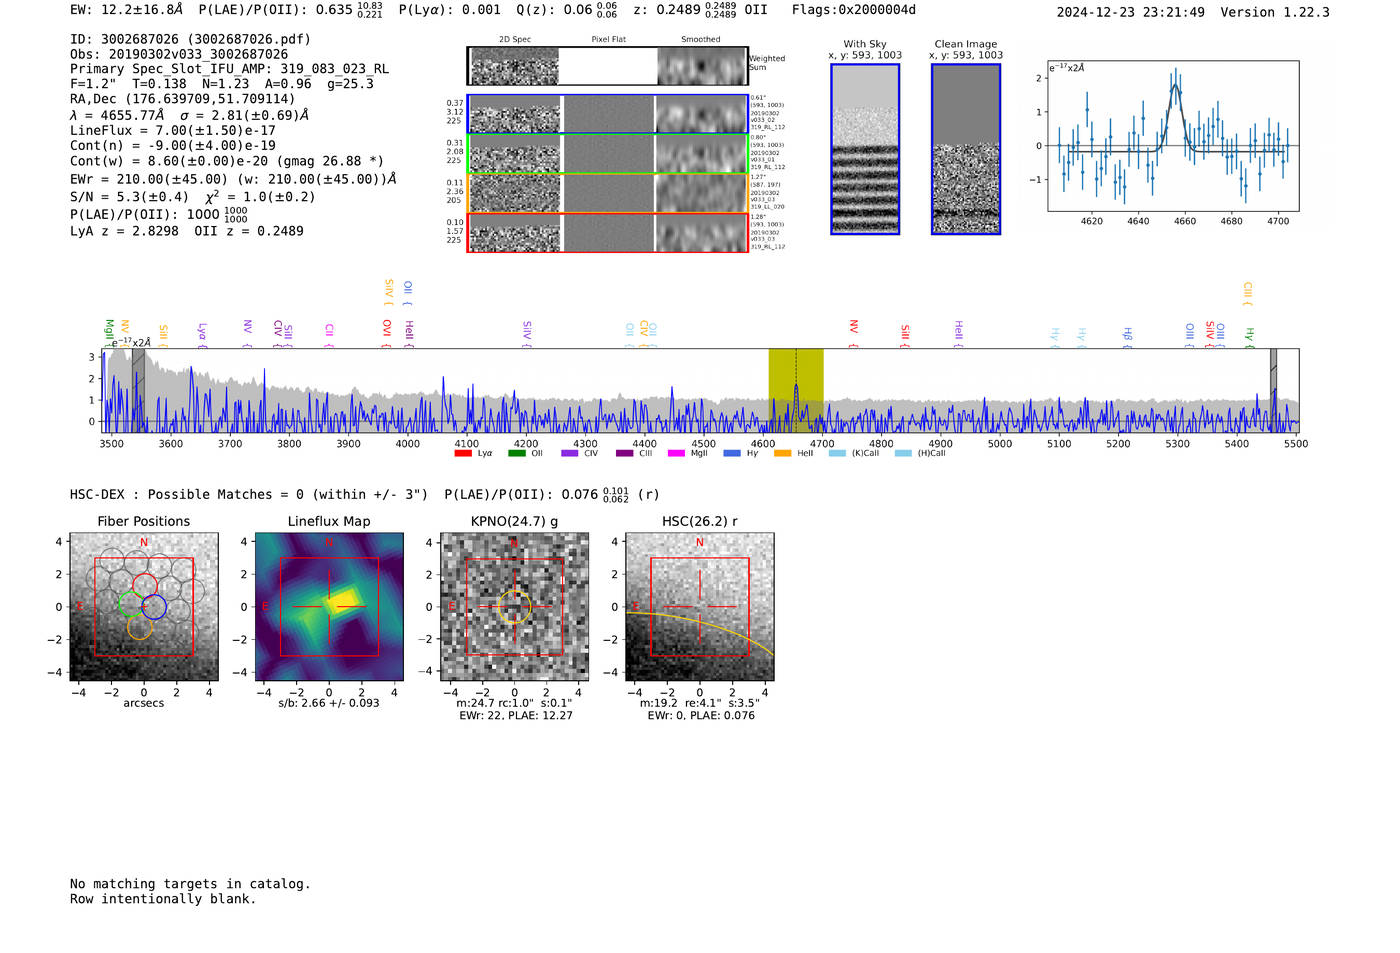Click the Gaussian emission line fit plot

1173,136
